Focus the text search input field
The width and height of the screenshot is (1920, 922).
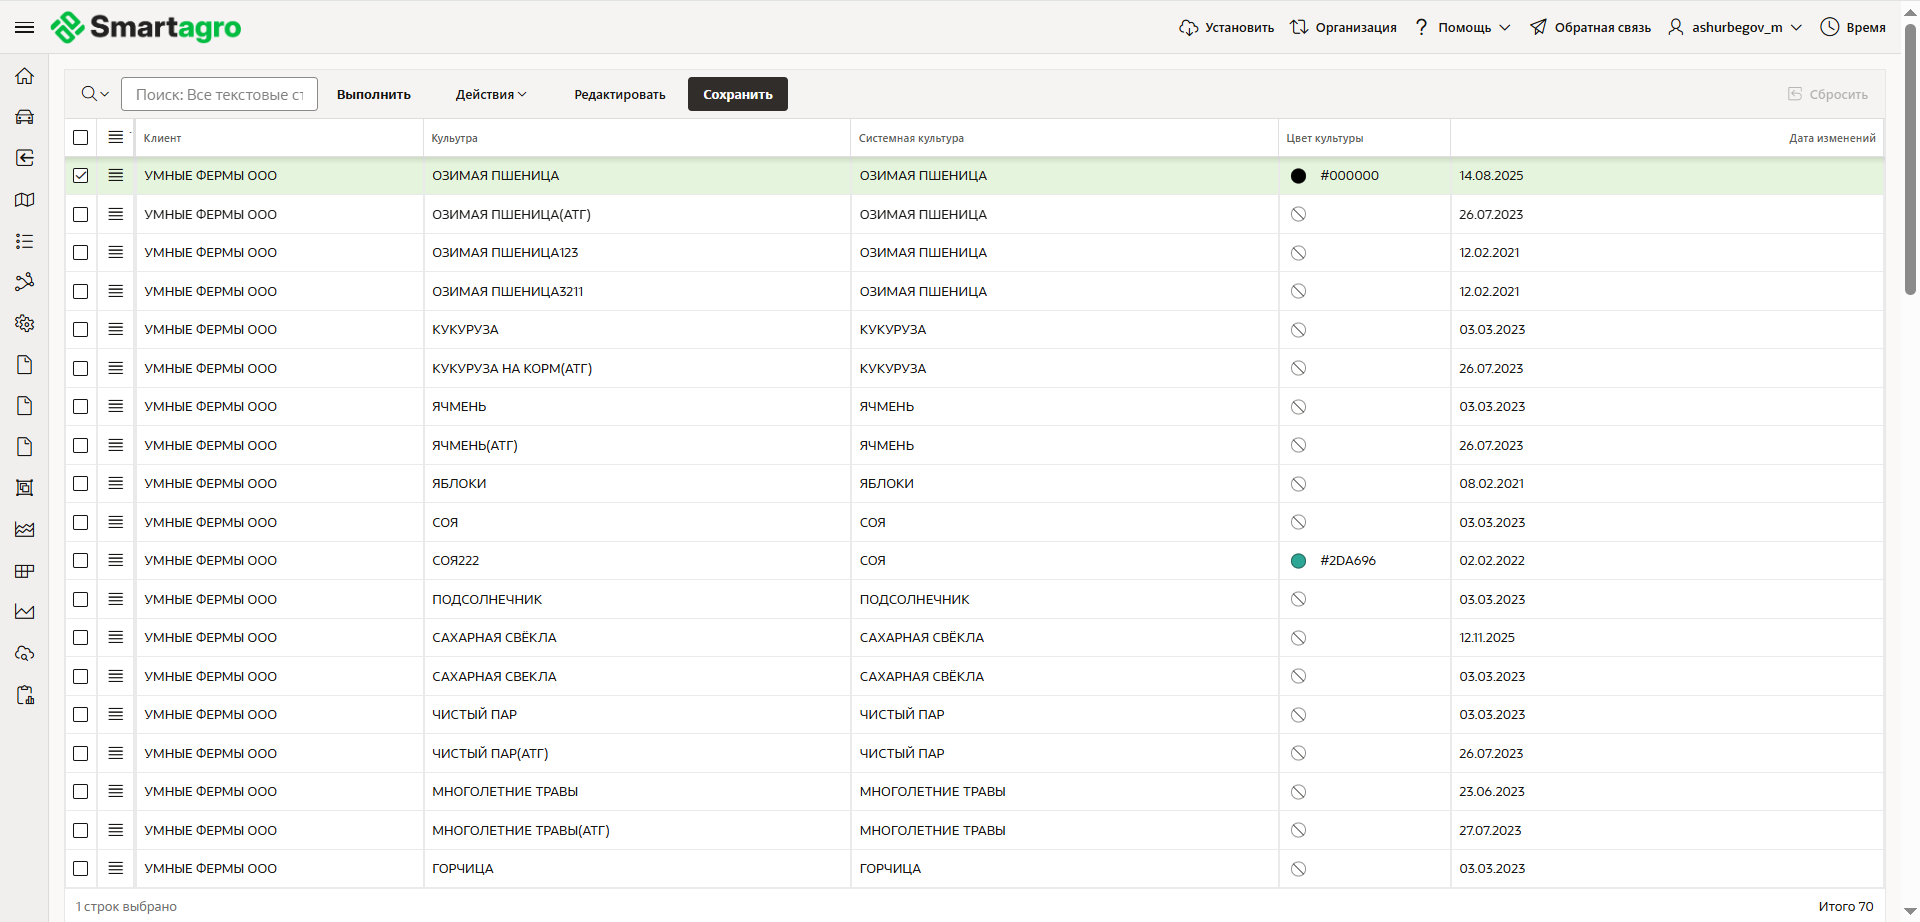(x=219, y=94)
